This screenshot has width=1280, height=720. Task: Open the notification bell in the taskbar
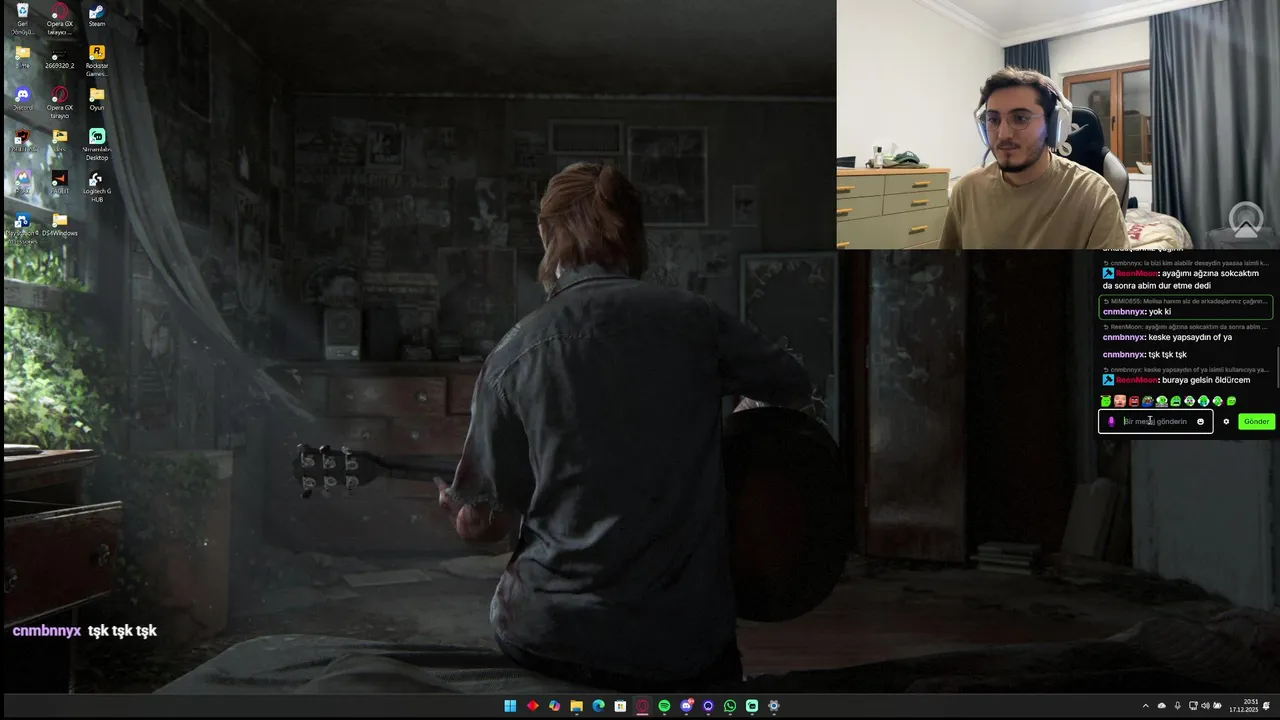[1267, 706]
